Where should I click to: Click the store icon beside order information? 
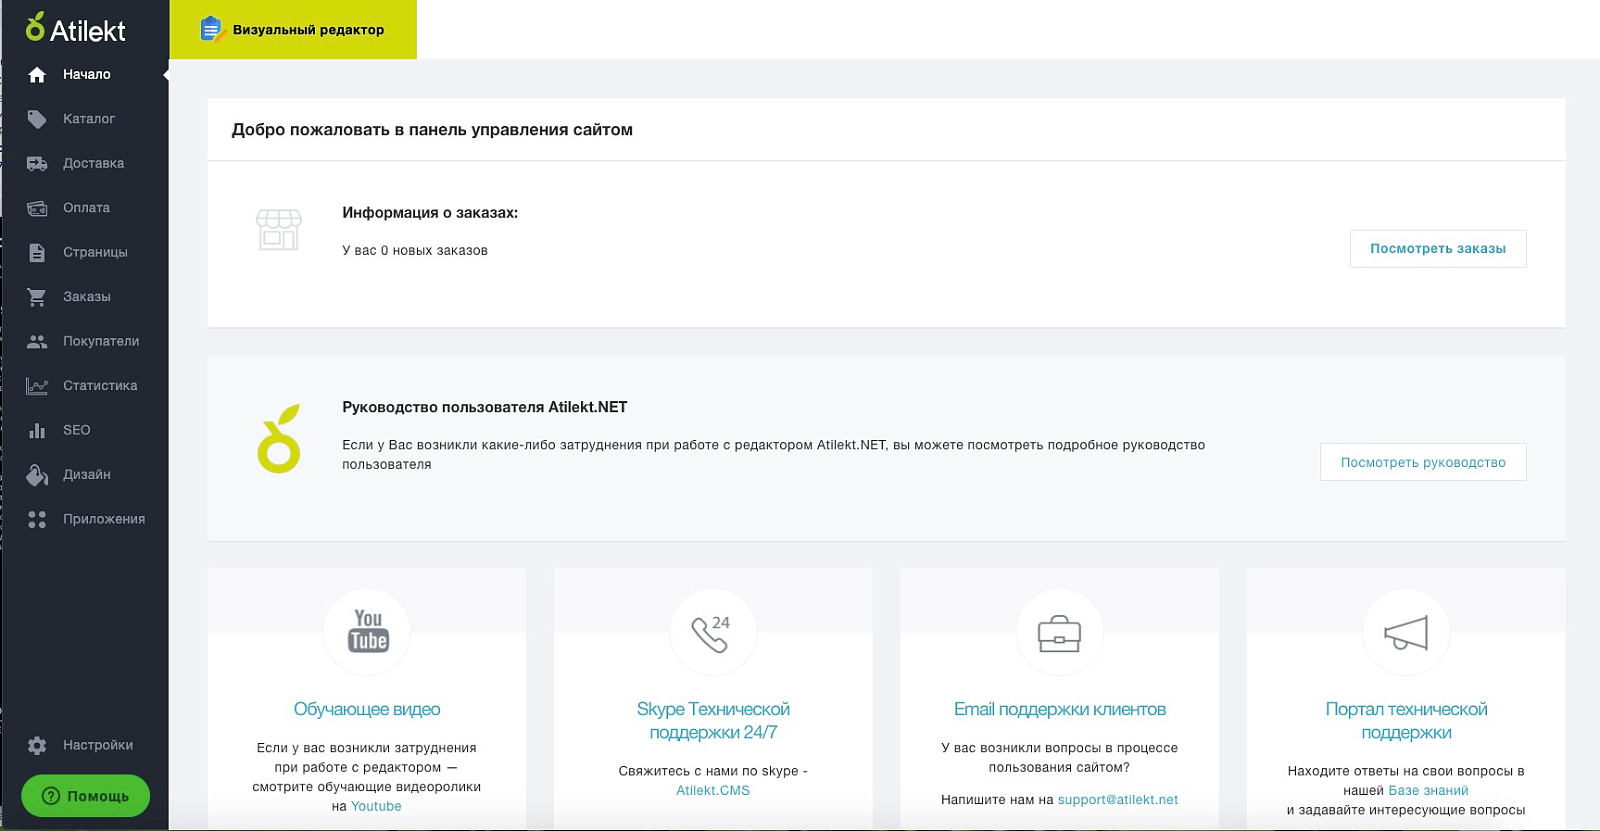coord(279,229)
